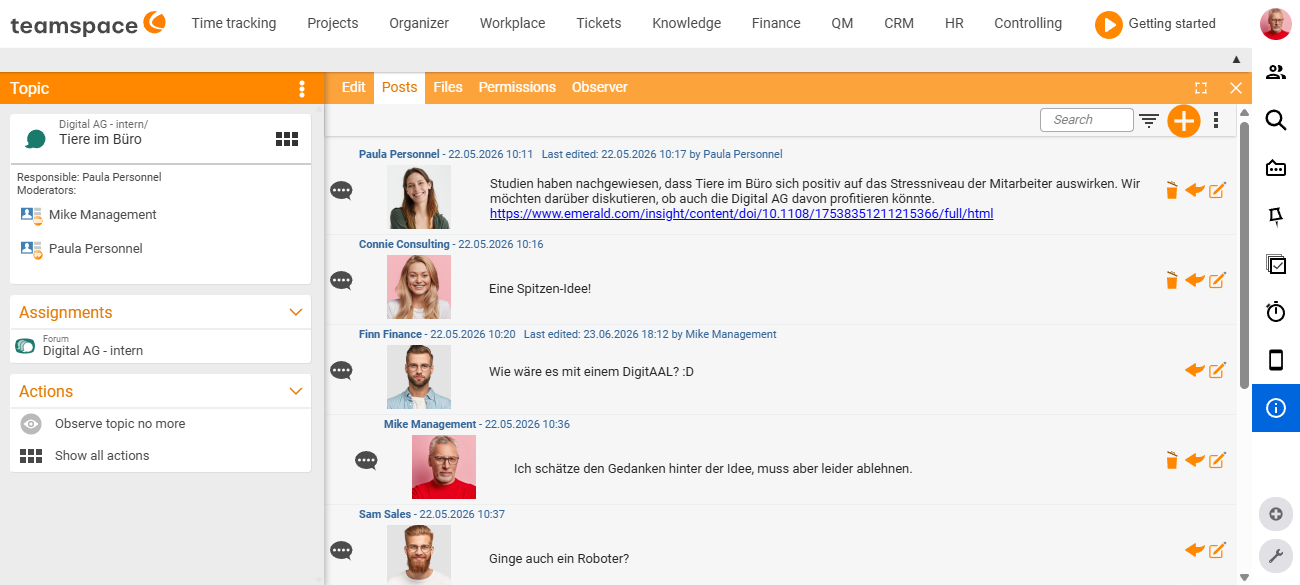Click speech bubble icon beside Mike Management's post
This screenshot has height=585, width=1300.
click(367, 460)
